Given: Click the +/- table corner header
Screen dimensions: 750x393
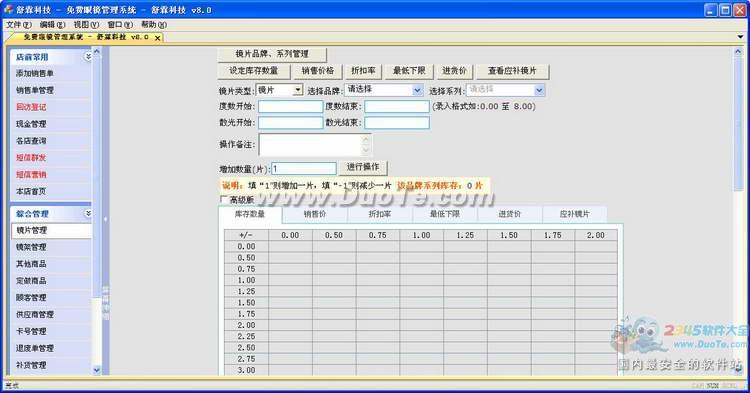Looking at the screenshot, I should [246, 235].
